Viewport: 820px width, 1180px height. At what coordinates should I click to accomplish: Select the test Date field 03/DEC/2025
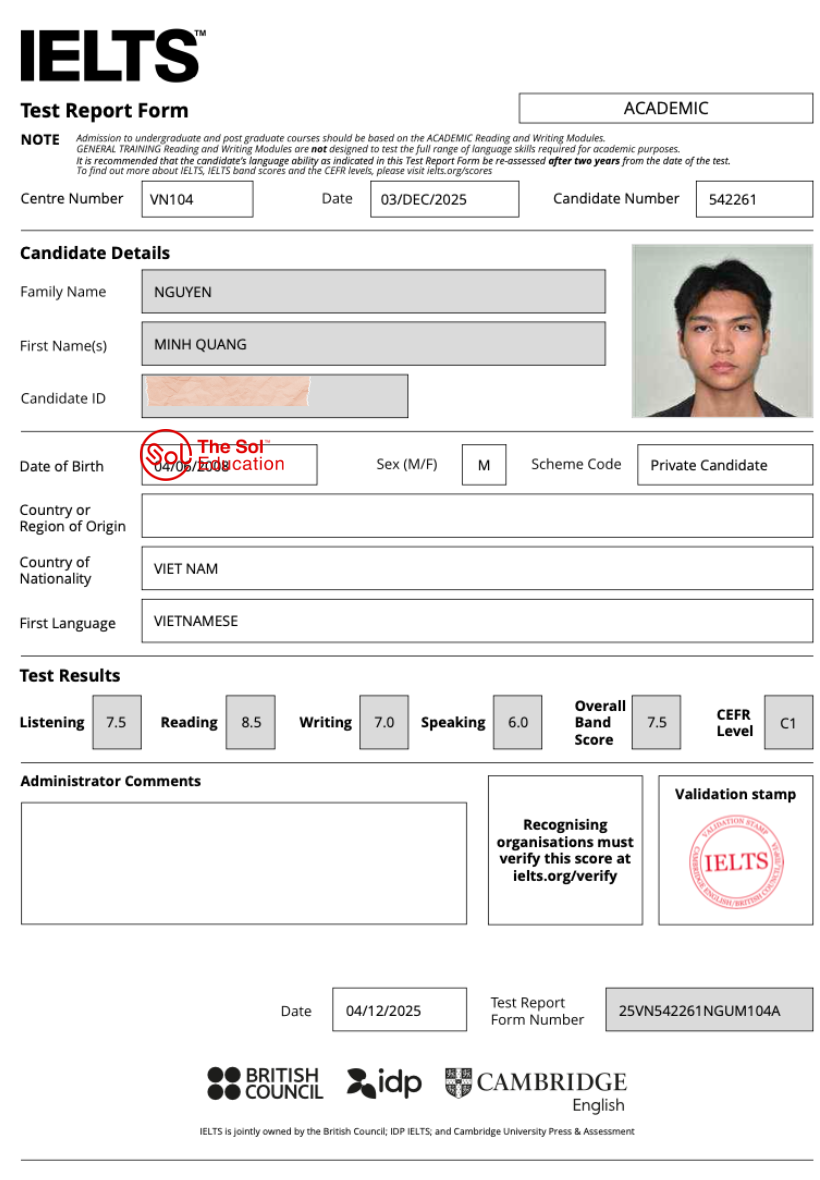tap(444, 199)
